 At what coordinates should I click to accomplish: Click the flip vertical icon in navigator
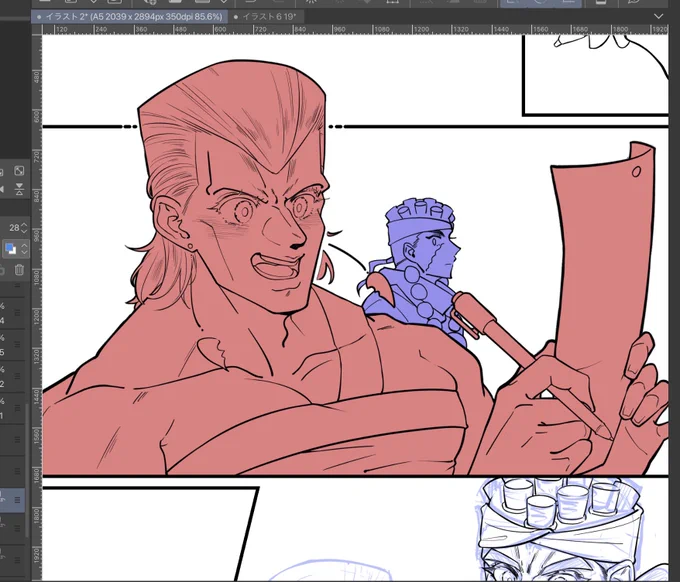(x=19, y=189)
